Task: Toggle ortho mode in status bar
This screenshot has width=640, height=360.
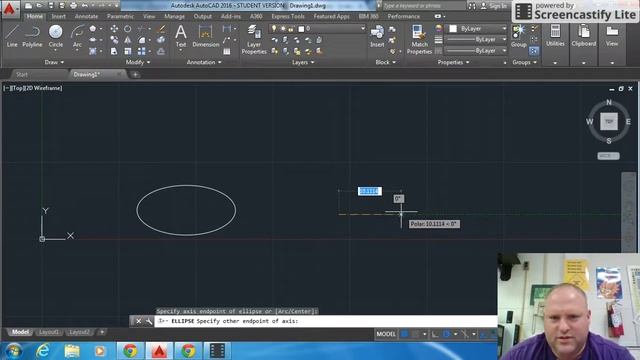Action: 435,334
